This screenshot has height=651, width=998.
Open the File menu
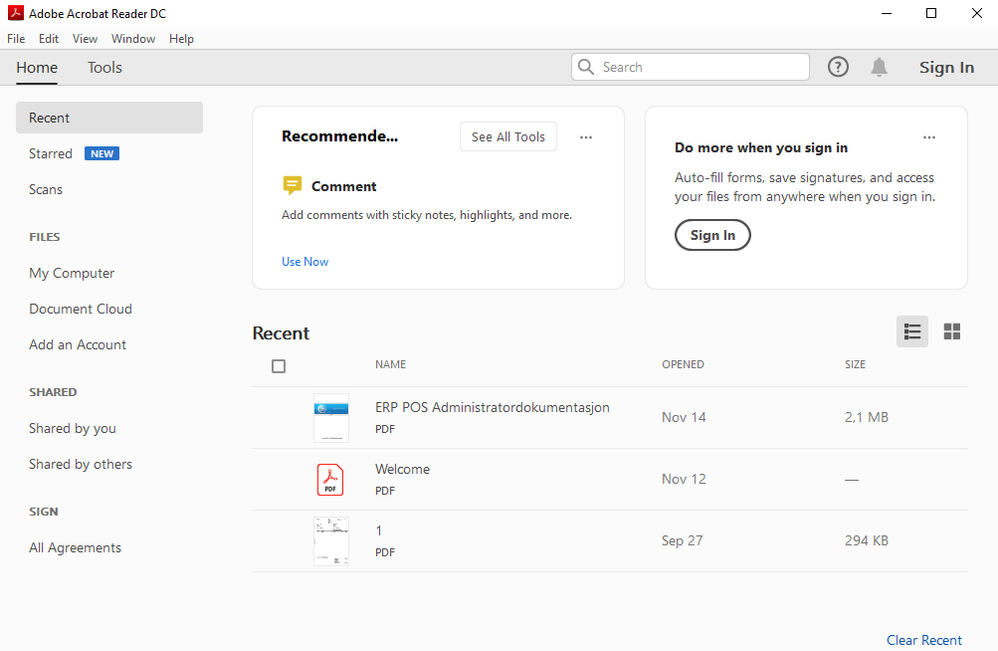click(x=16, y=39)
